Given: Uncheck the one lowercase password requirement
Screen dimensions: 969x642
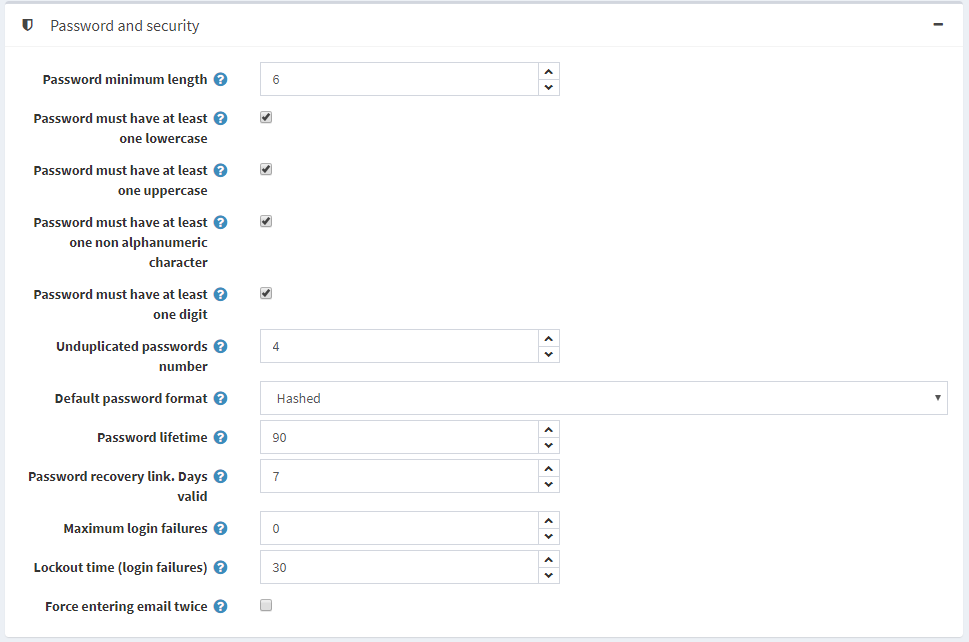Looking at the screenshot, I should 266,117.
